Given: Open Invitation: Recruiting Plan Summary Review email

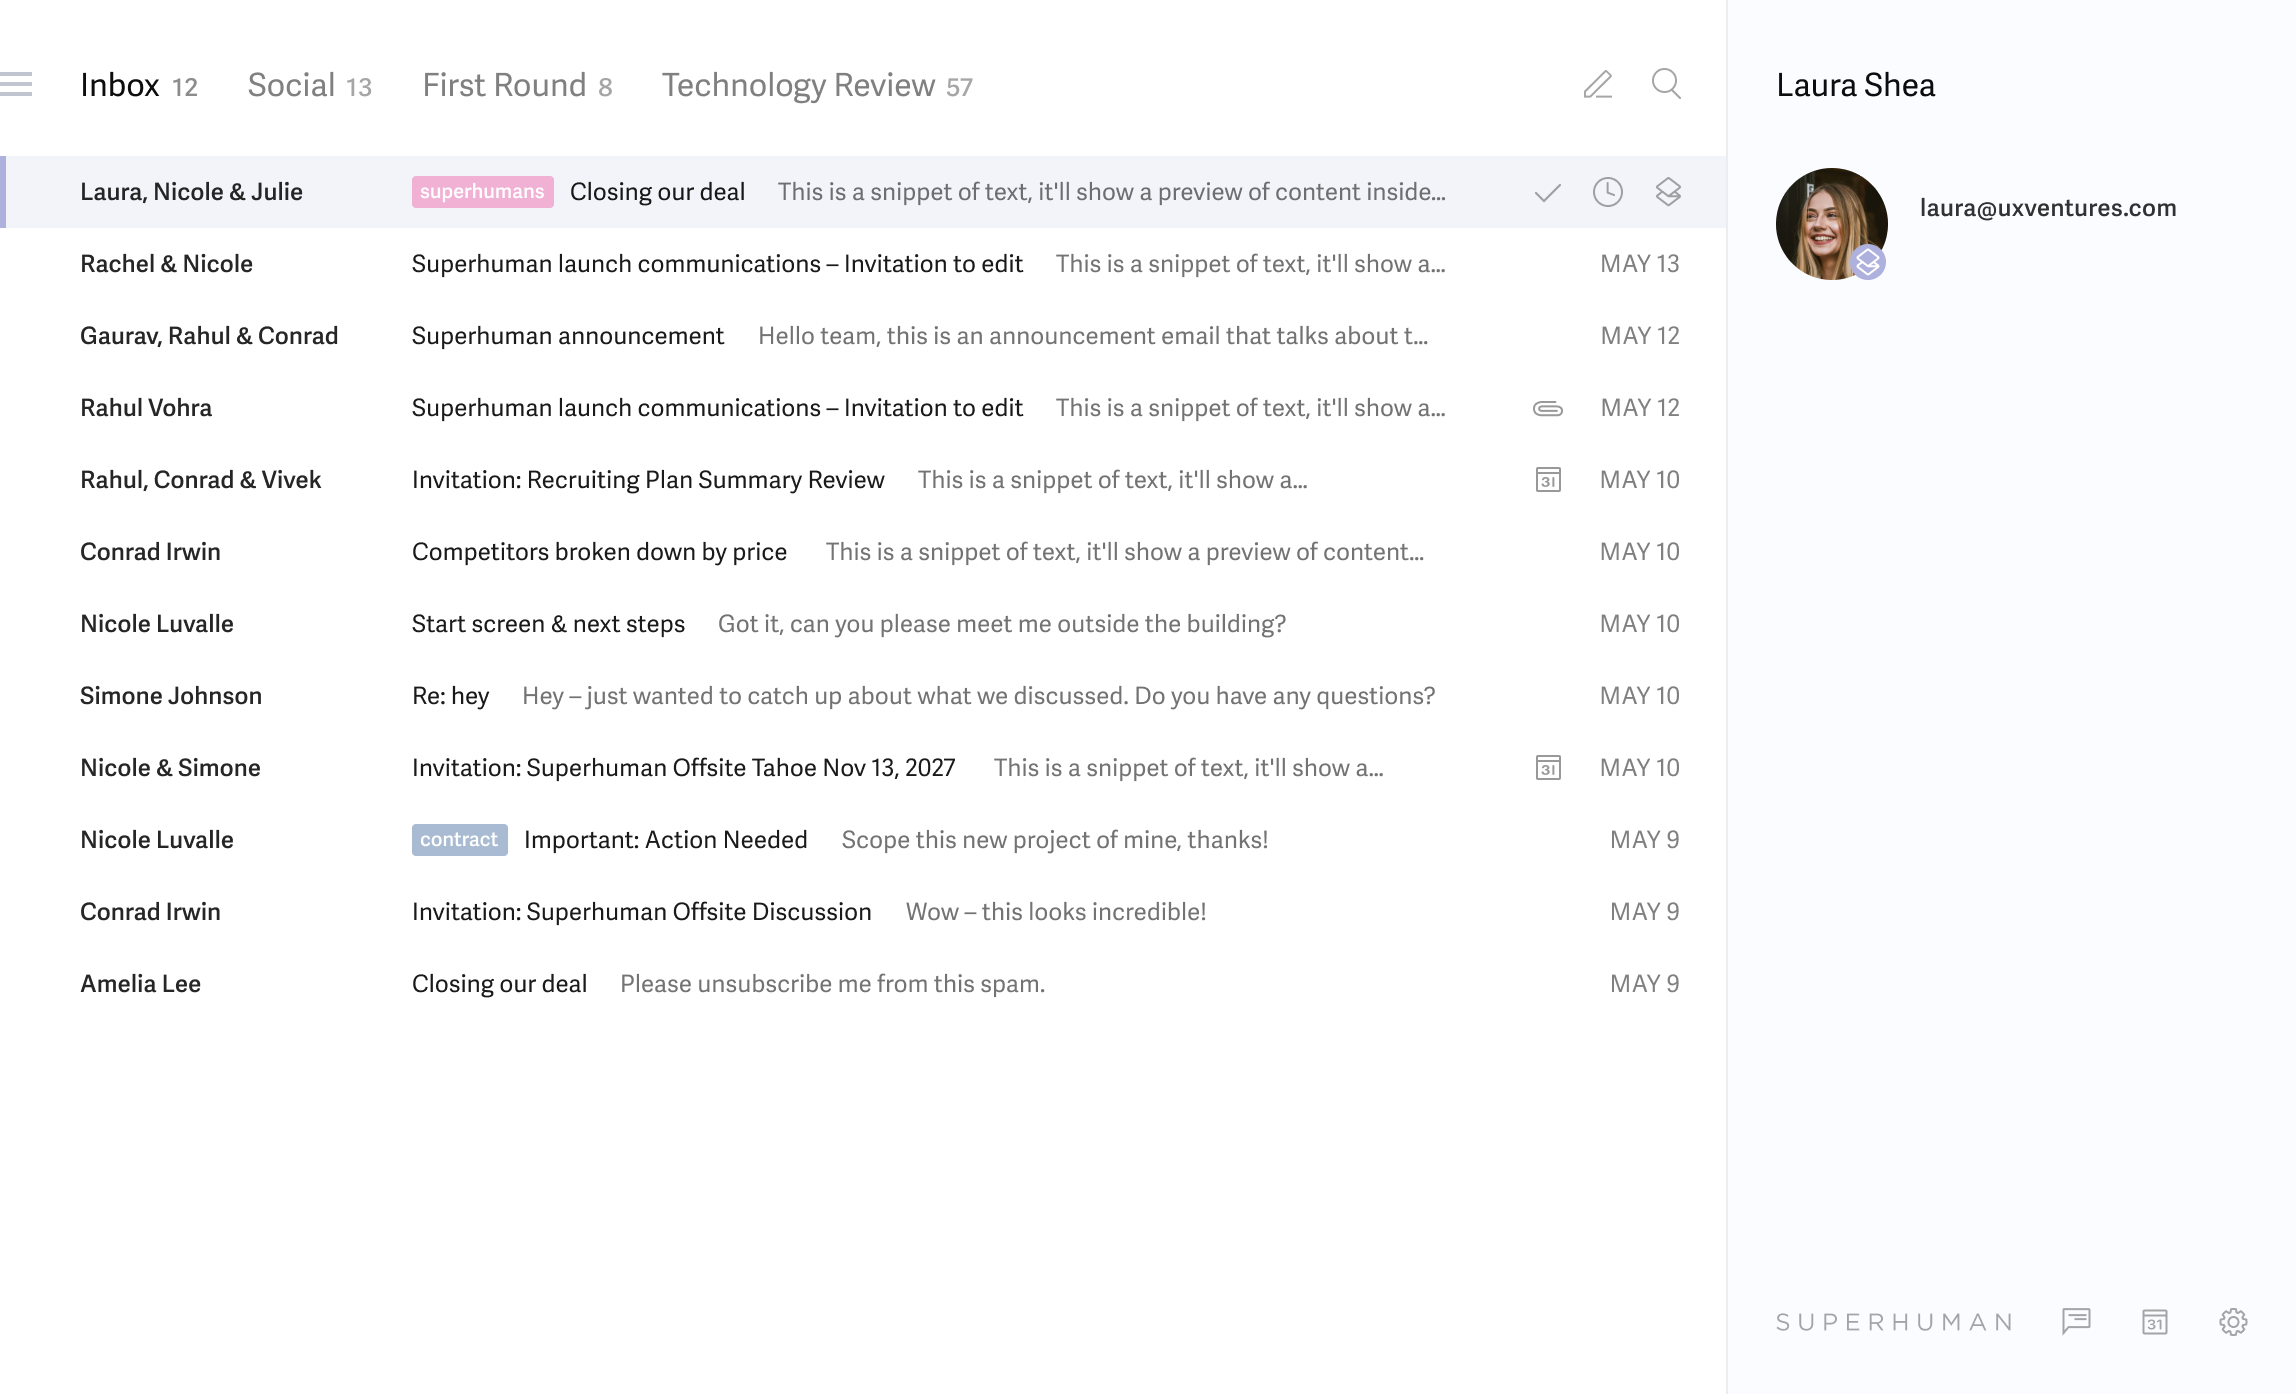Looking at the screenshot, I should tap(863, 480).
